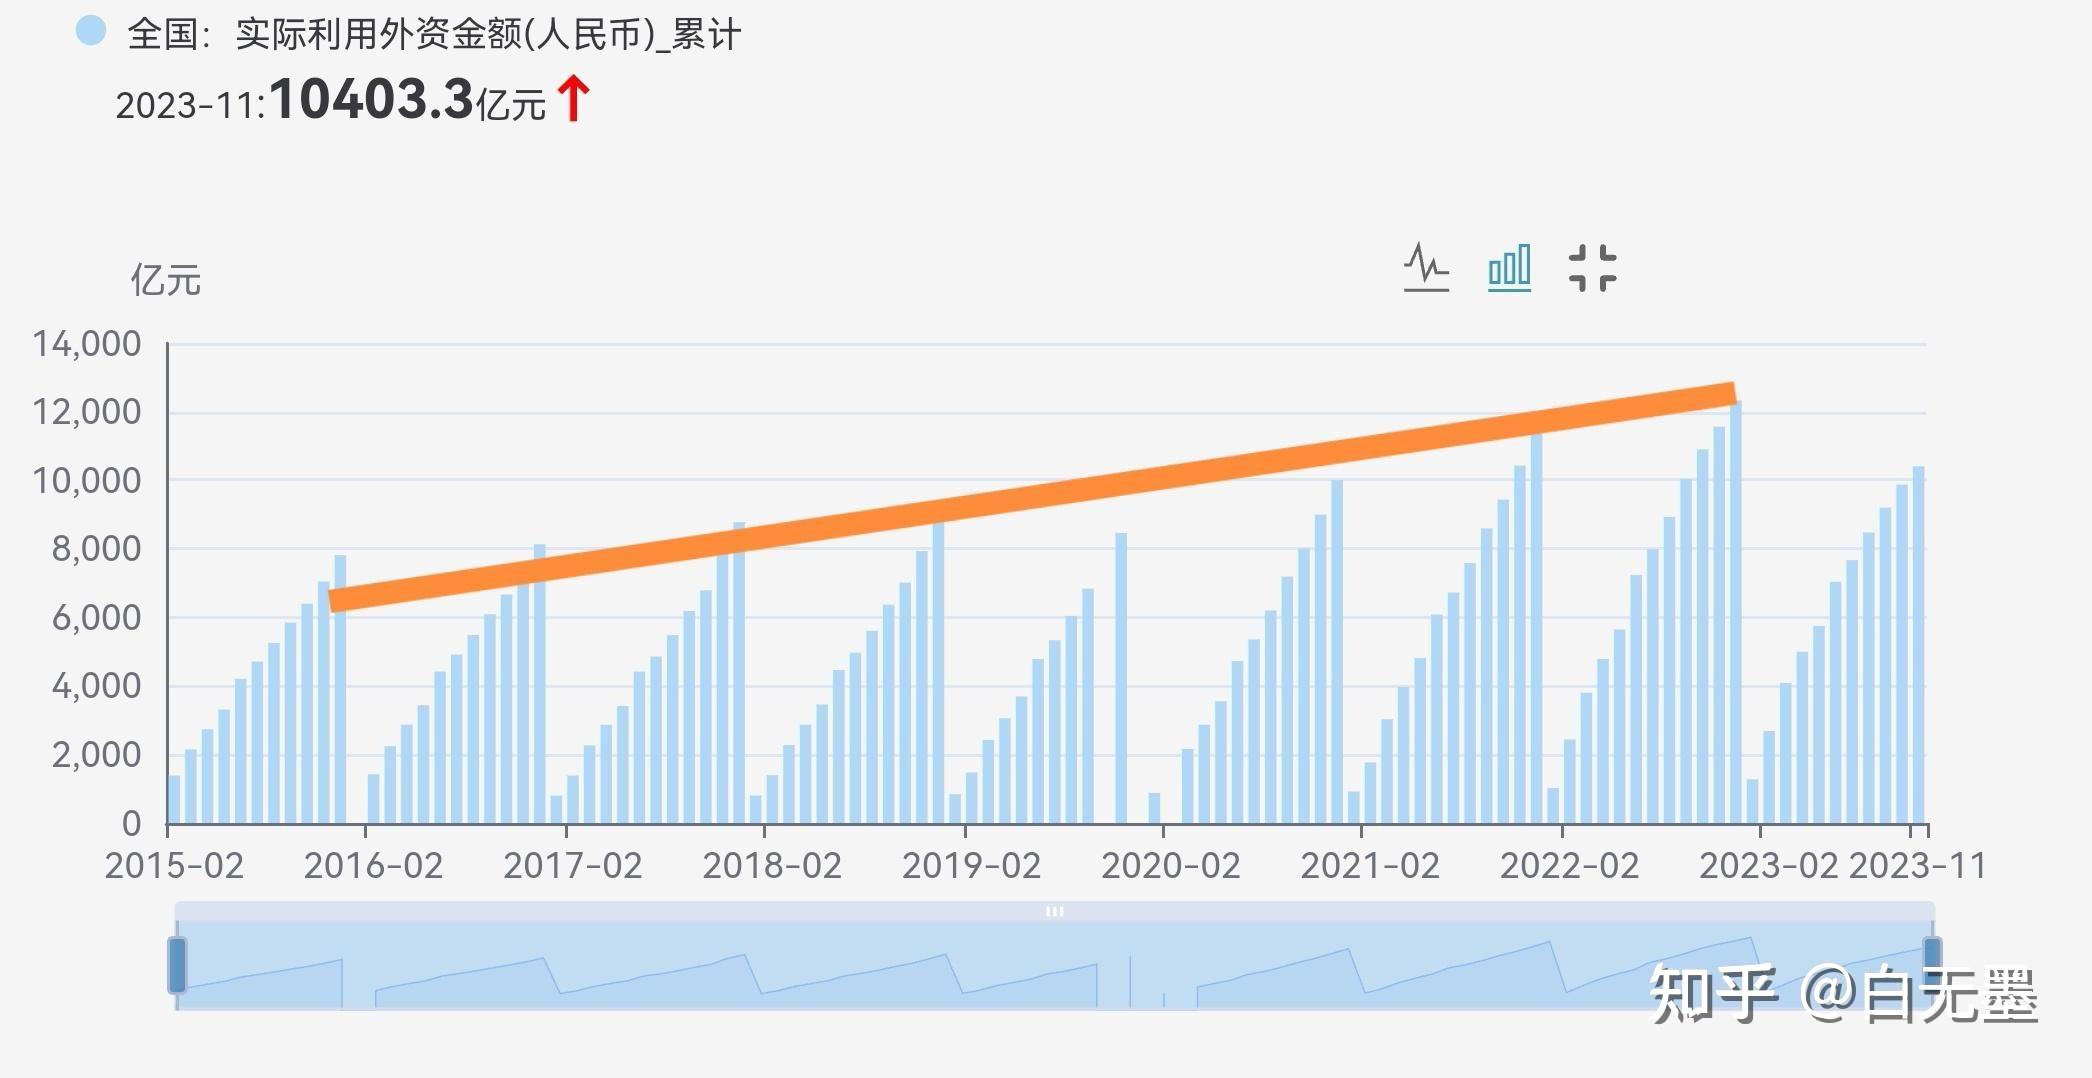Click the x-axis label 2017-02
The height and width of the screenshot is (1078, 2092).
572,866
